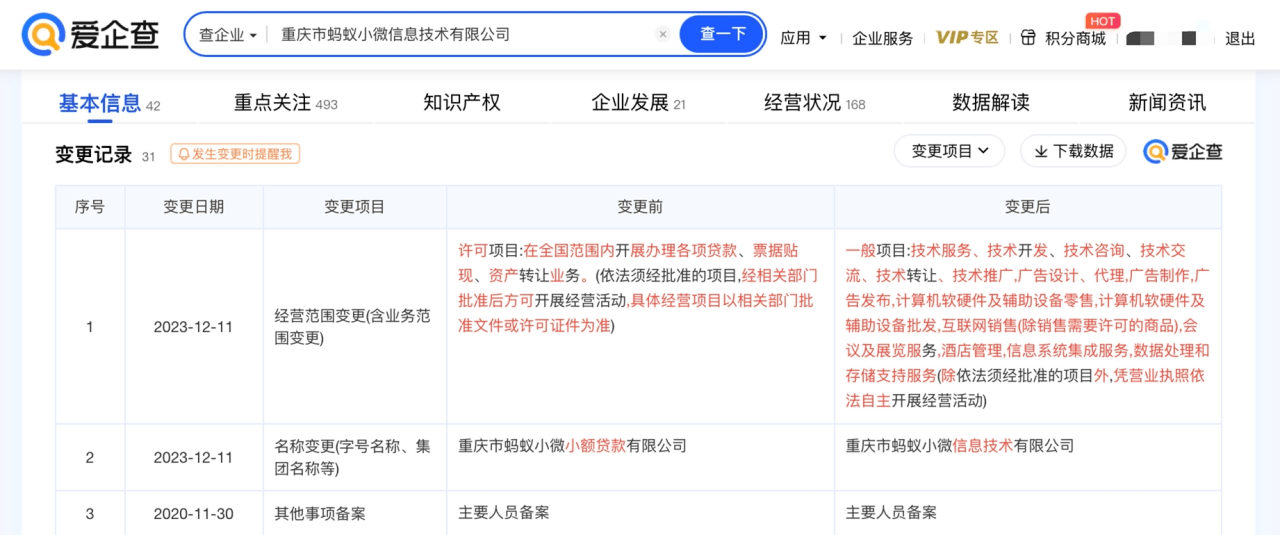
Task: Click the 31 count beside 变更记录
Action: pos(148,157)
